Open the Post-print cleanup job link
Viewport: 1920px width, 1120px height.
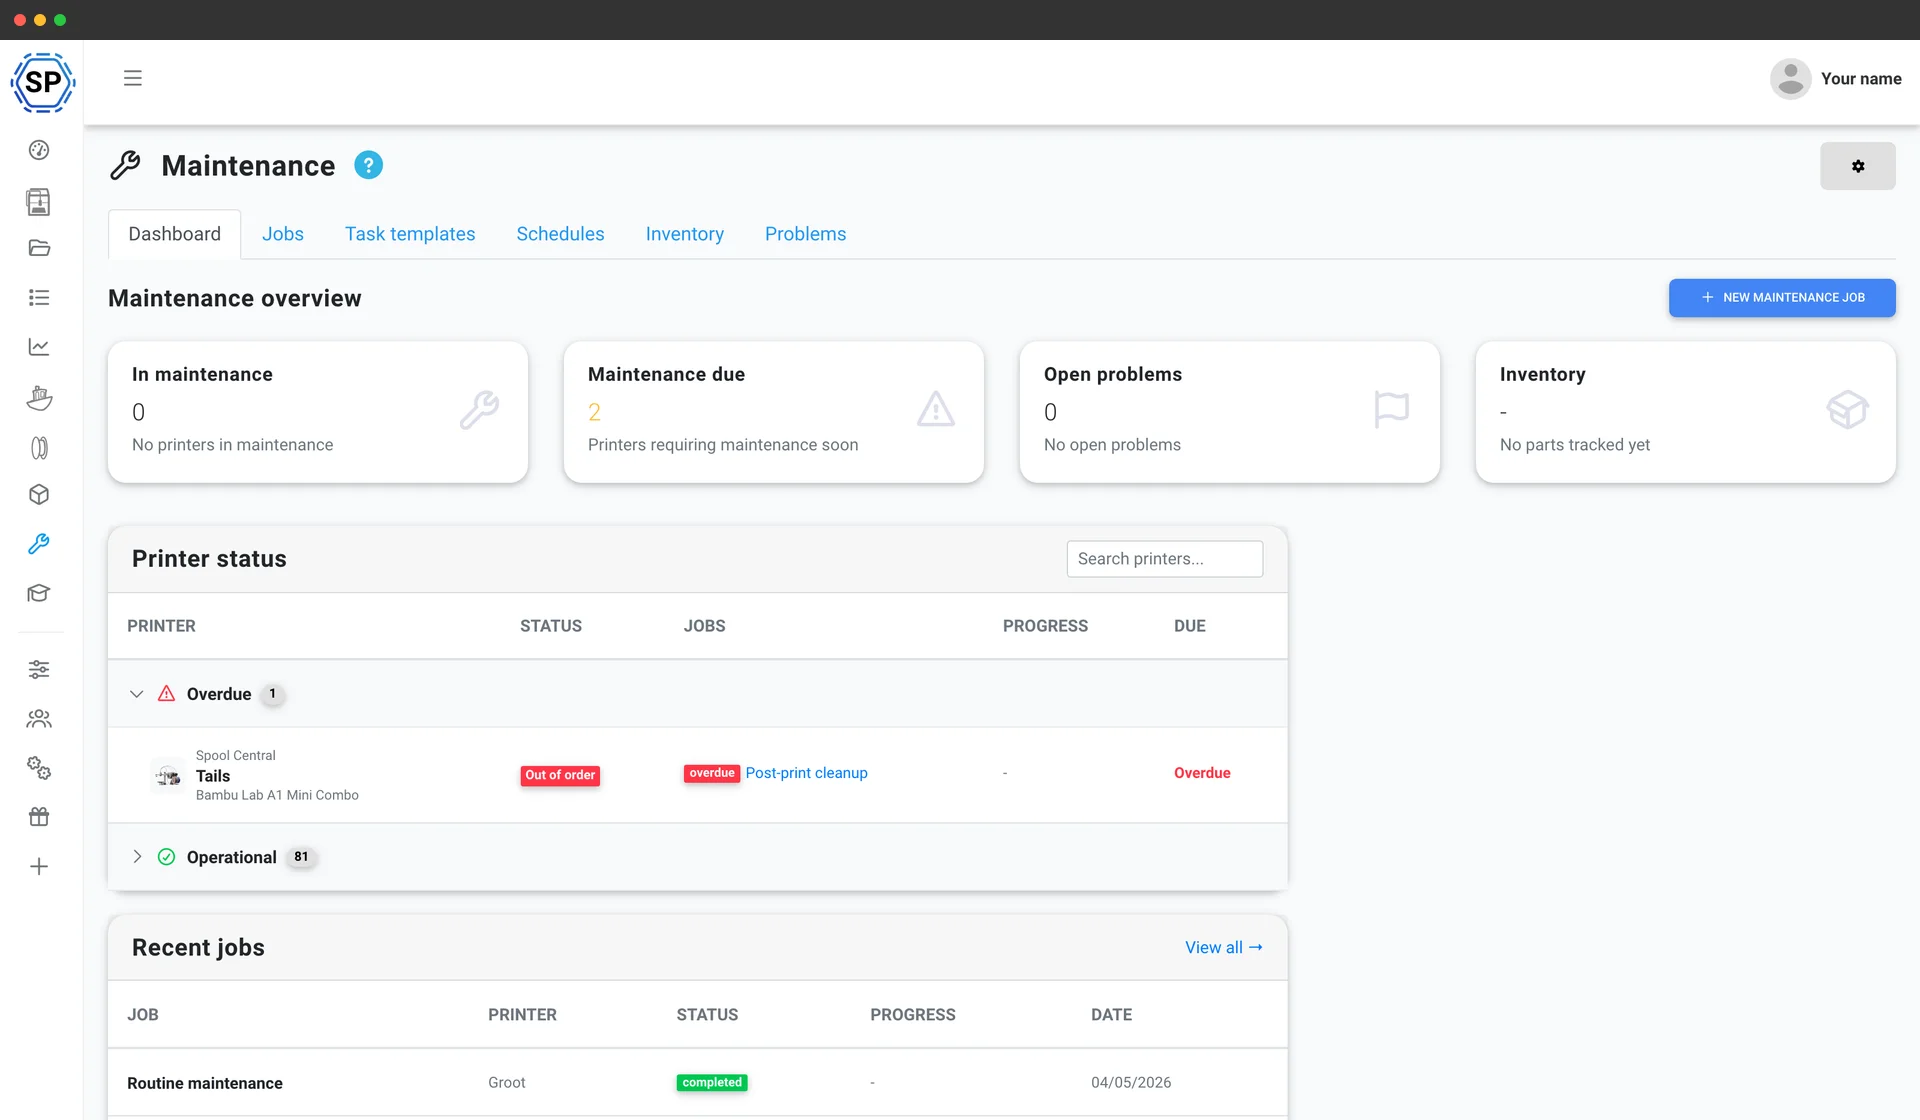pos(806,773)
